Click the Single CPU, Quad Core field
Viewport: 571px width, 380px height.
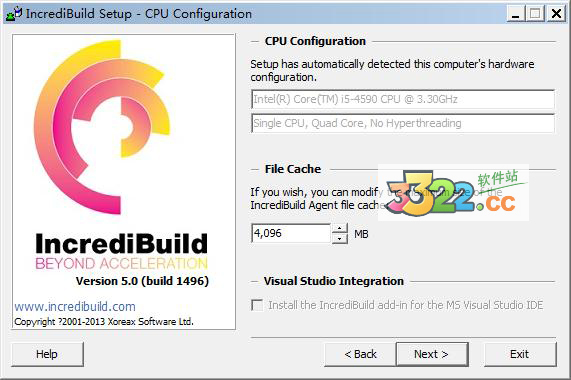403,123
